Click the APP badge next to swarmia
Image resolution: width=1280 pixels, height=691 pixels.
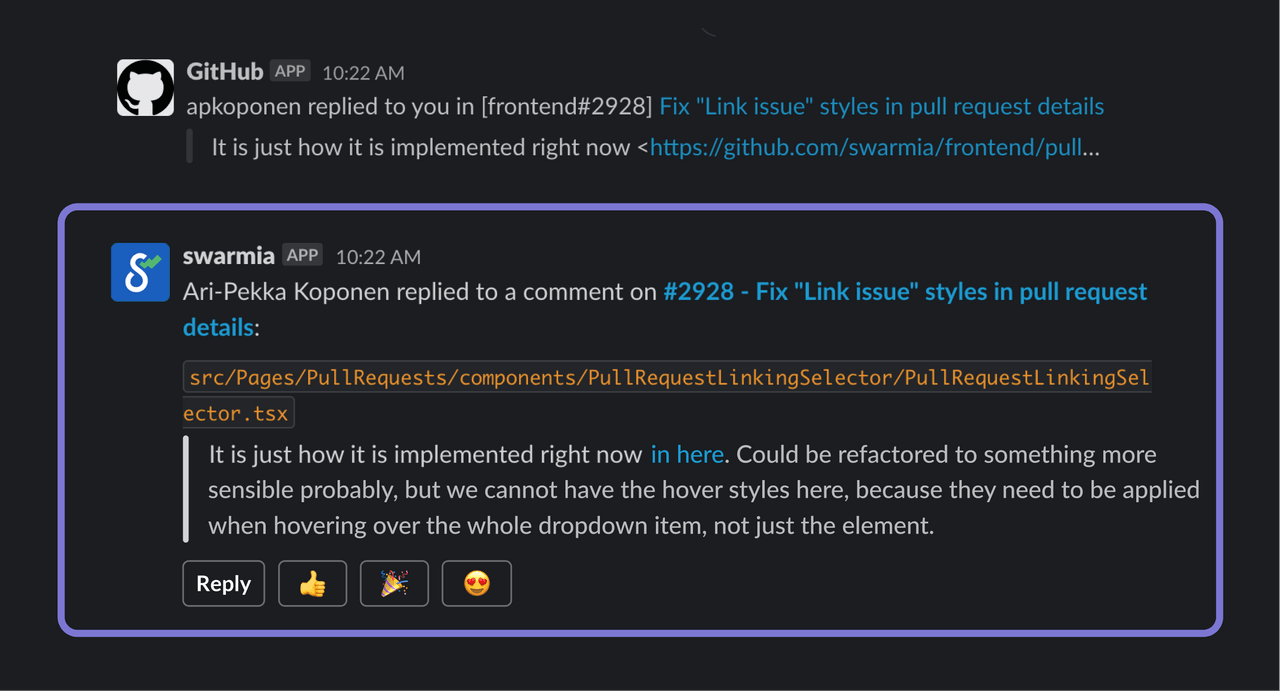[302, 255]
